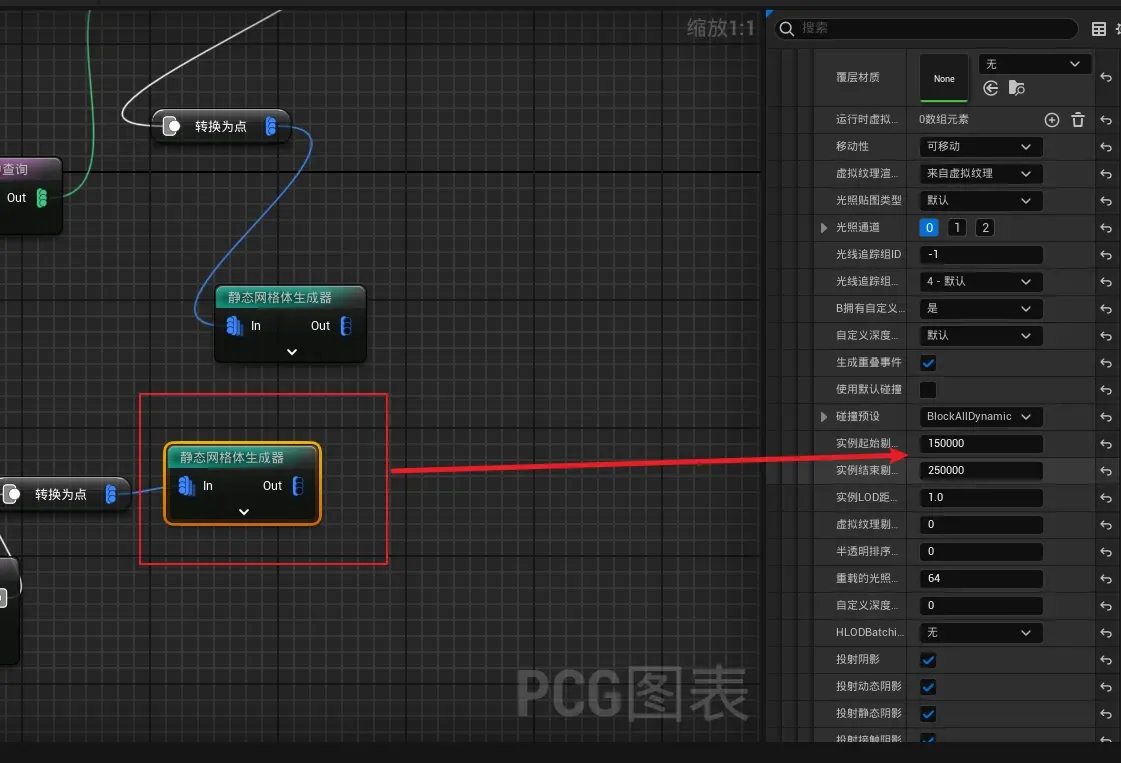The width and height of the screenshot is (1121, 763).
Task: Click the add array element plus icon
Action: pyautogui.click(x=1052, y=120)
